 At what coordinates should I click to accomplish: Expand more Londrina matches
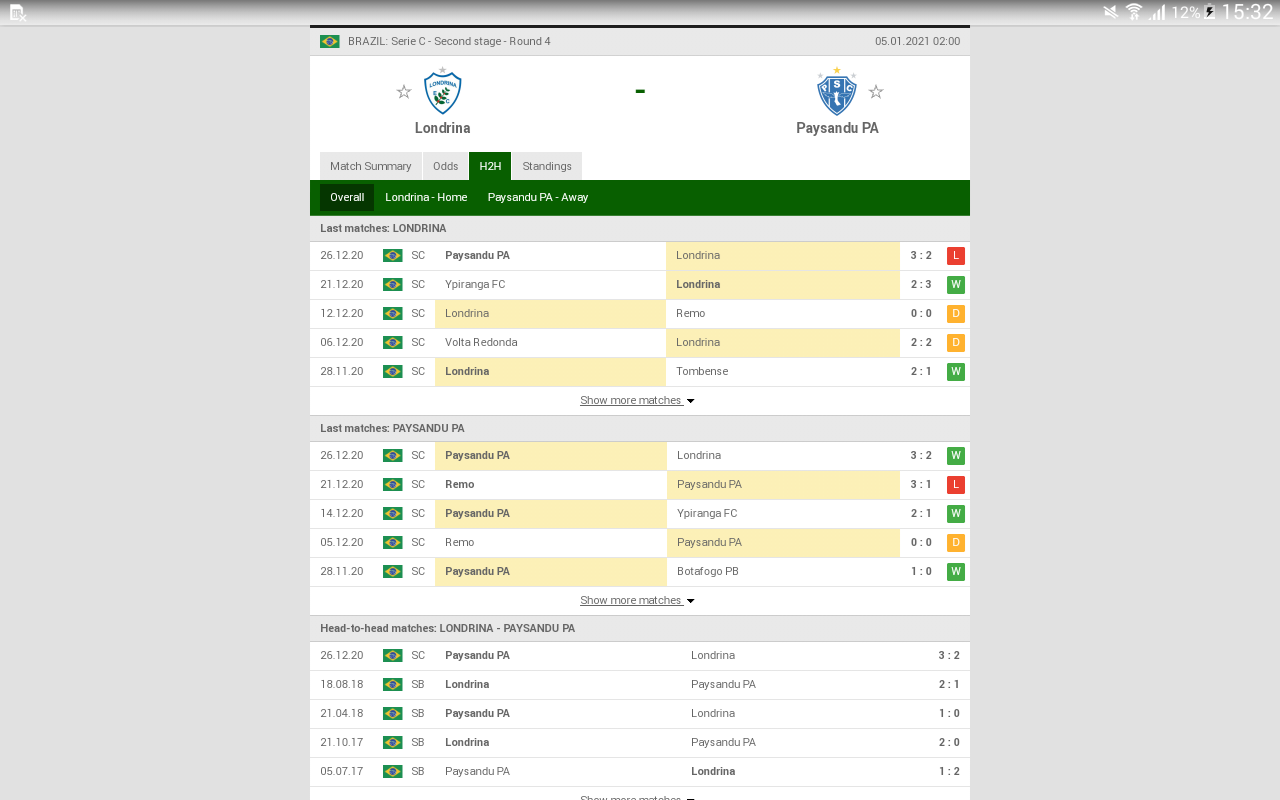click(637, 401)
